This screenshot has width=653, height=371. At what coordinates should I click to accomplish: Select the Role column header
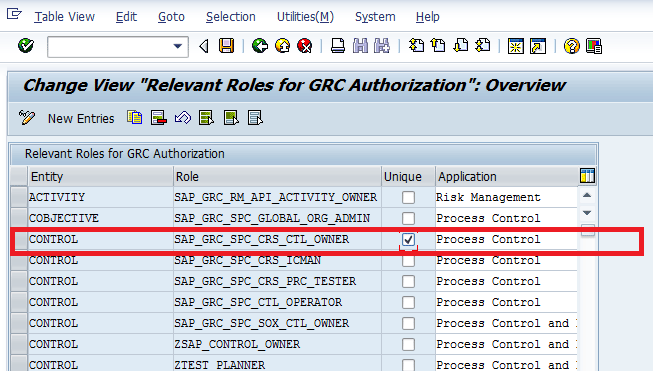(x=277, y=176)
